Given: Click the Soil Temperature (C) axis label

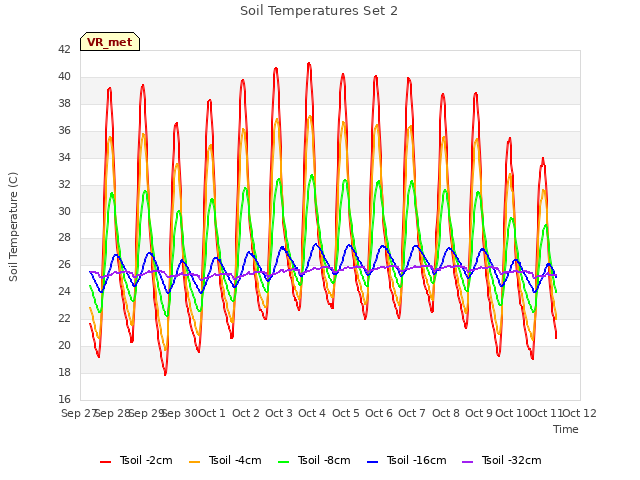Looking at the screenshot, I should 13,227.
